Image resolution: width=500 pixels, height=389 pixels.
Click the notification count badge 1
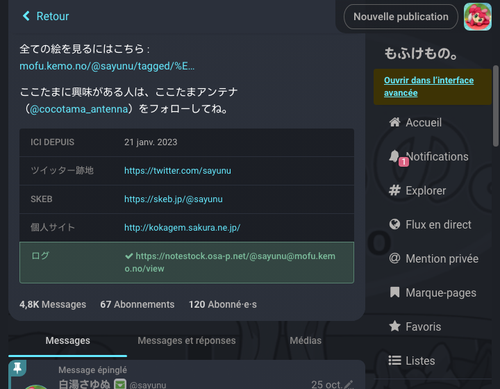point(404,162)
